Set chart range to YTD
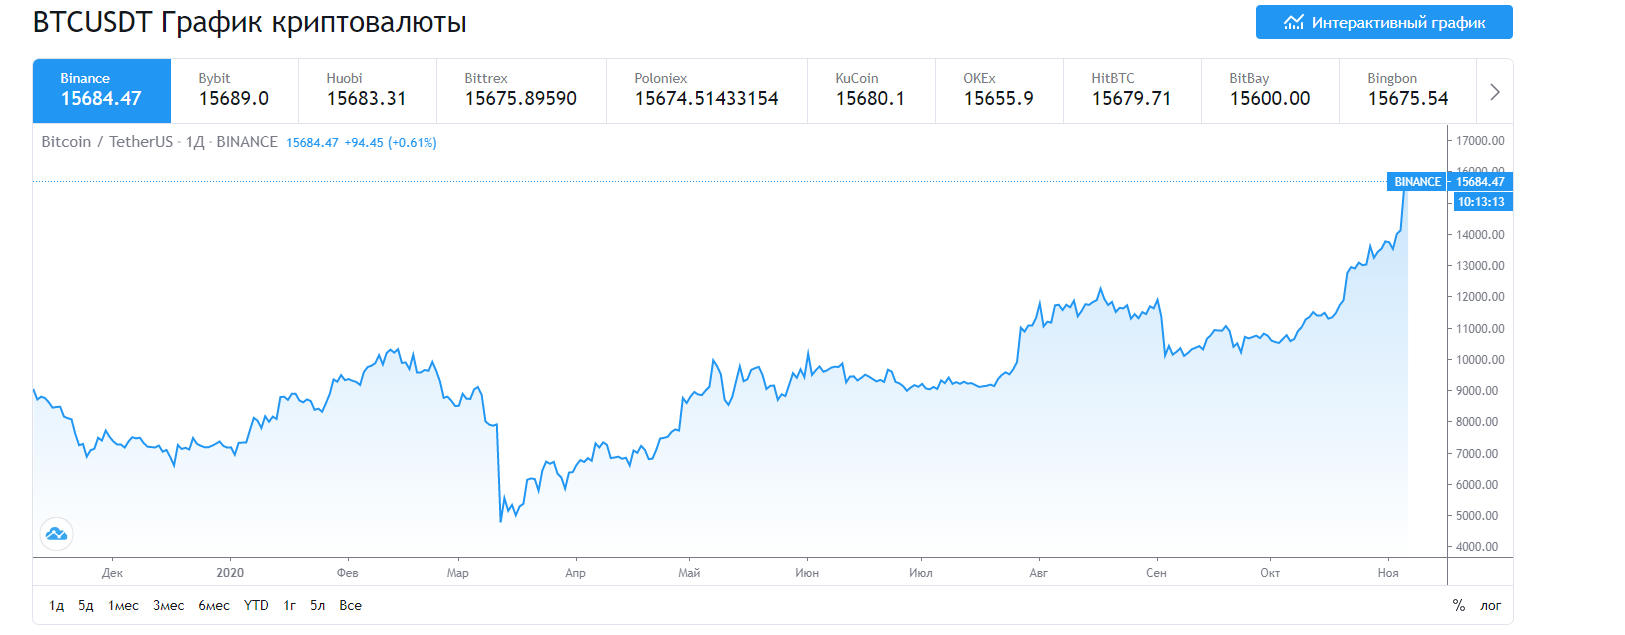 256,605
